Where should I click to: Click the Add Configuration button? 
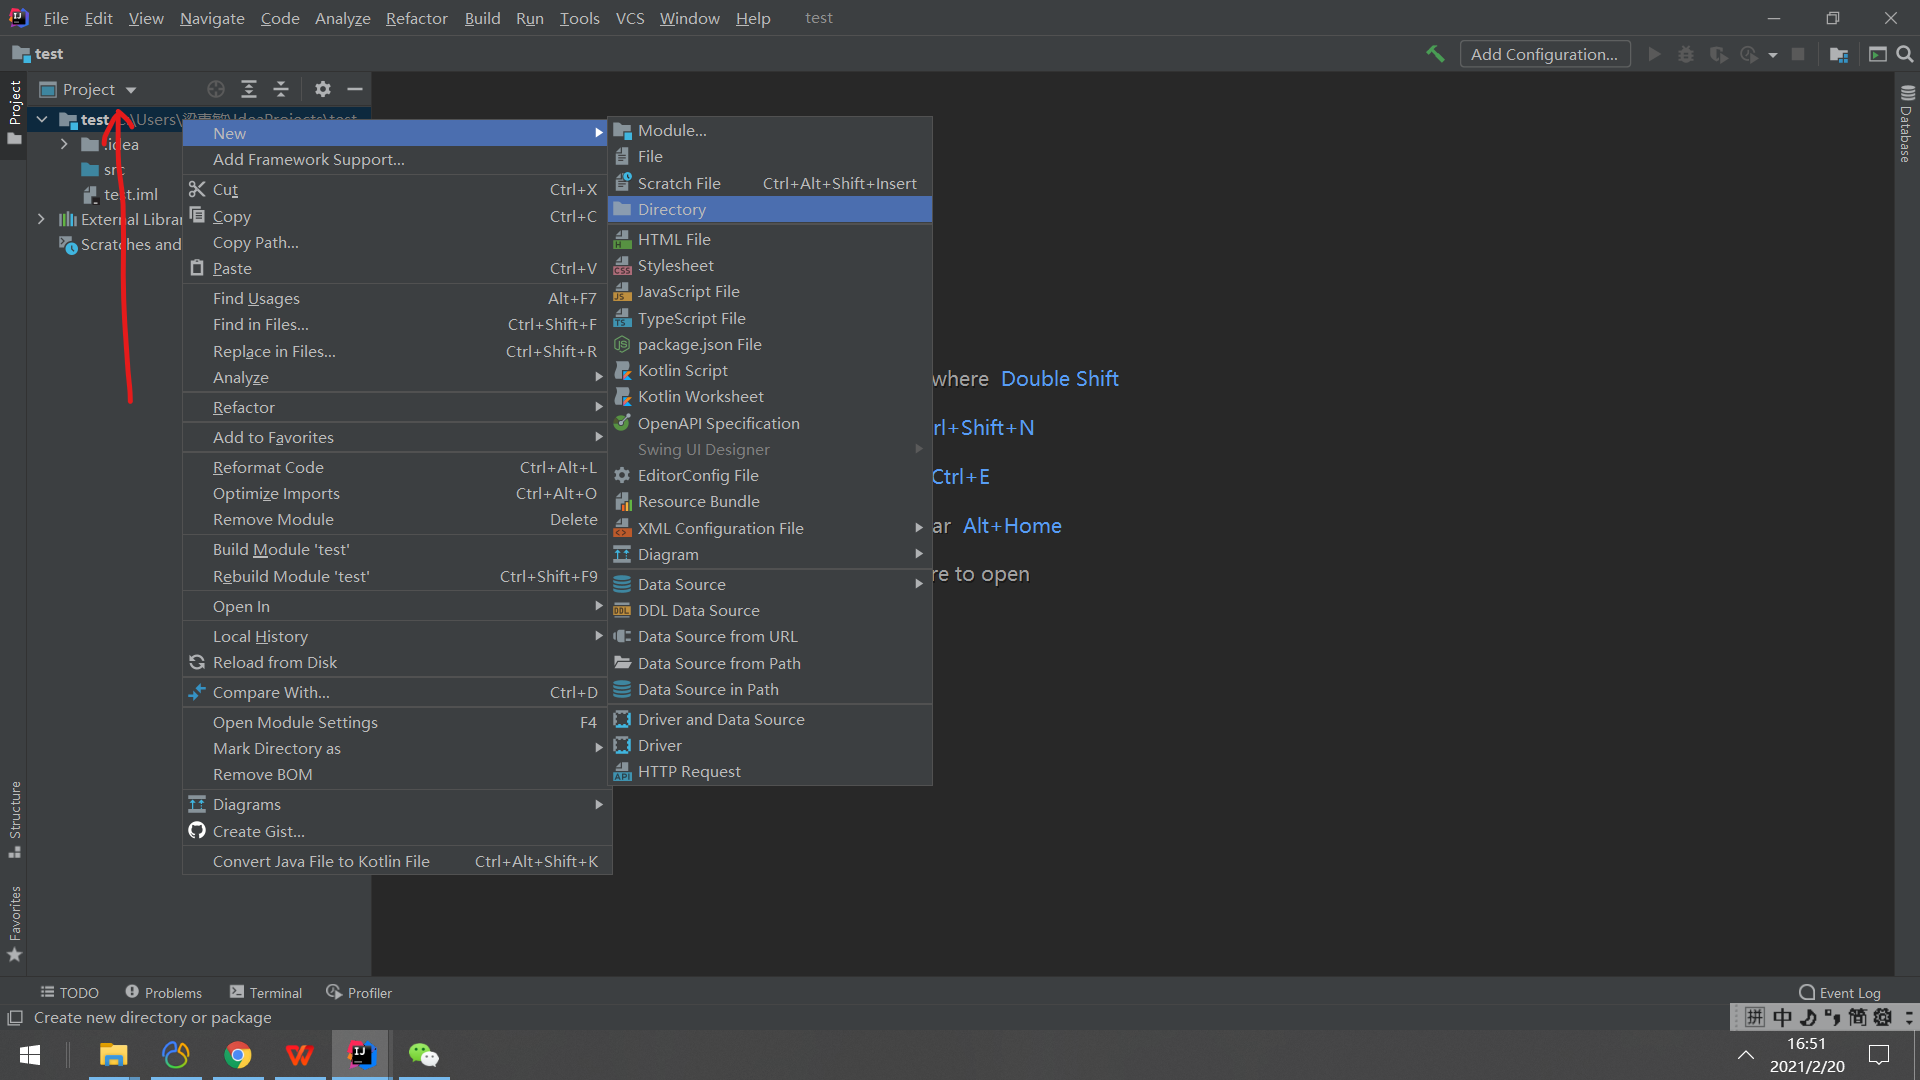click(x=1544, y=54)
